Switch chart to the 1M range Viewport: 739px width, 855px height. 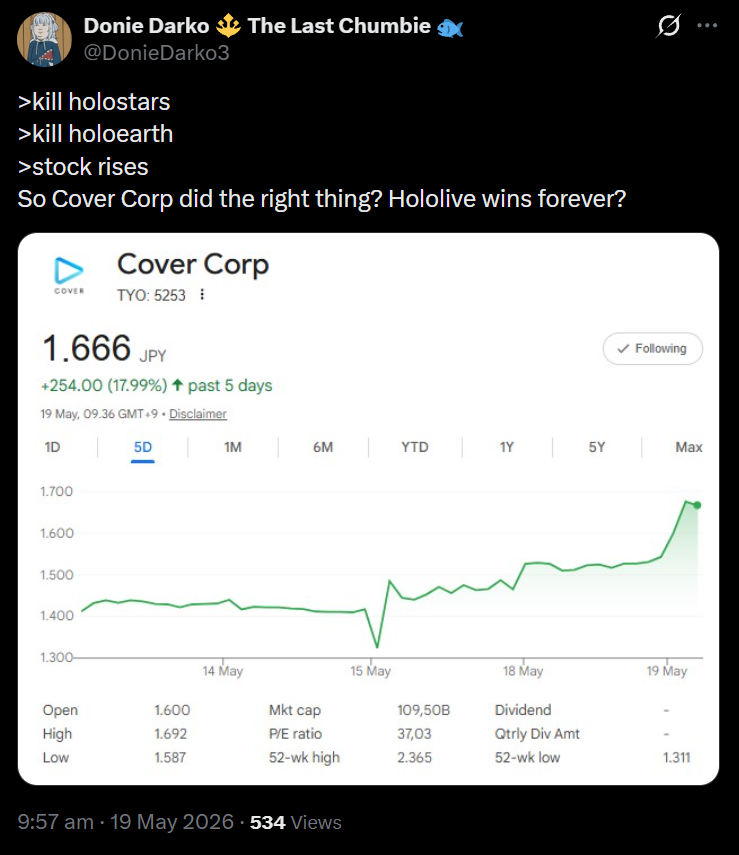(x=233, y=447)
